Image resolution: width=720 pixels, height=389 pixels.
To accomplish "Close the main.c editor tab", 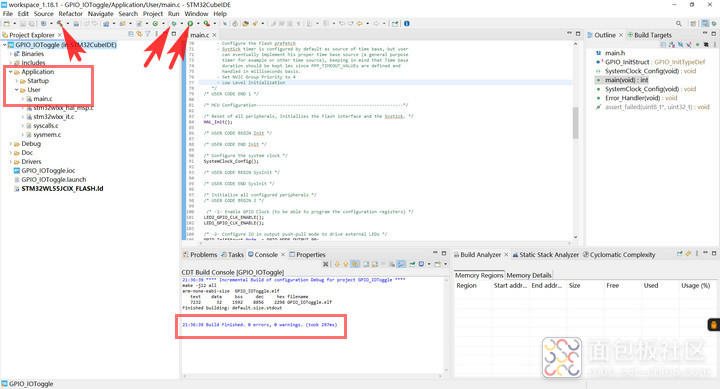I will 214,35.
